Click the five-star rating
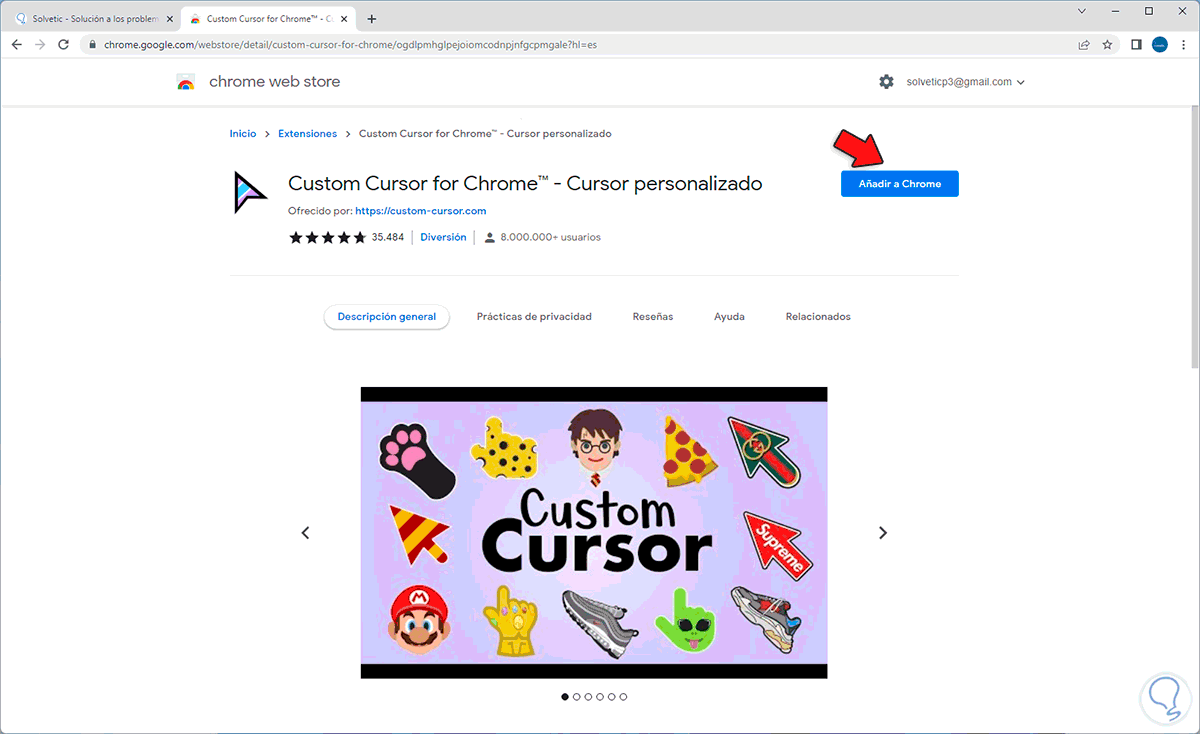1200x734 pixels. (328, 237)
